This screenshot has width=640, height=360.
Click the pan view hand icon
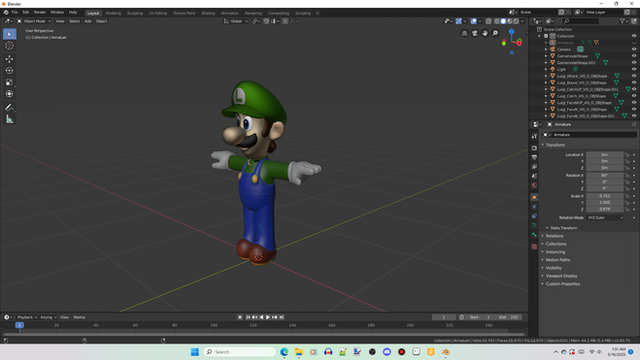485,33
